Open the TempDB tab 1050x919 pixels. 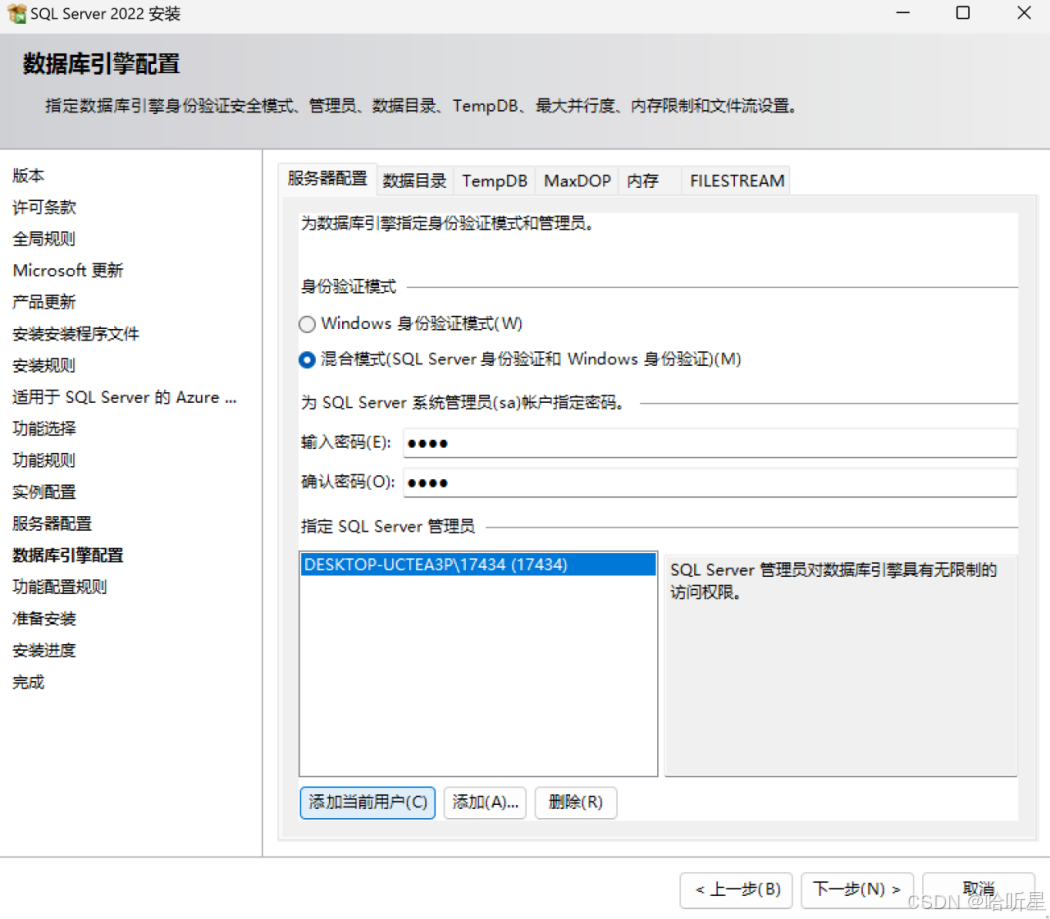494,181
